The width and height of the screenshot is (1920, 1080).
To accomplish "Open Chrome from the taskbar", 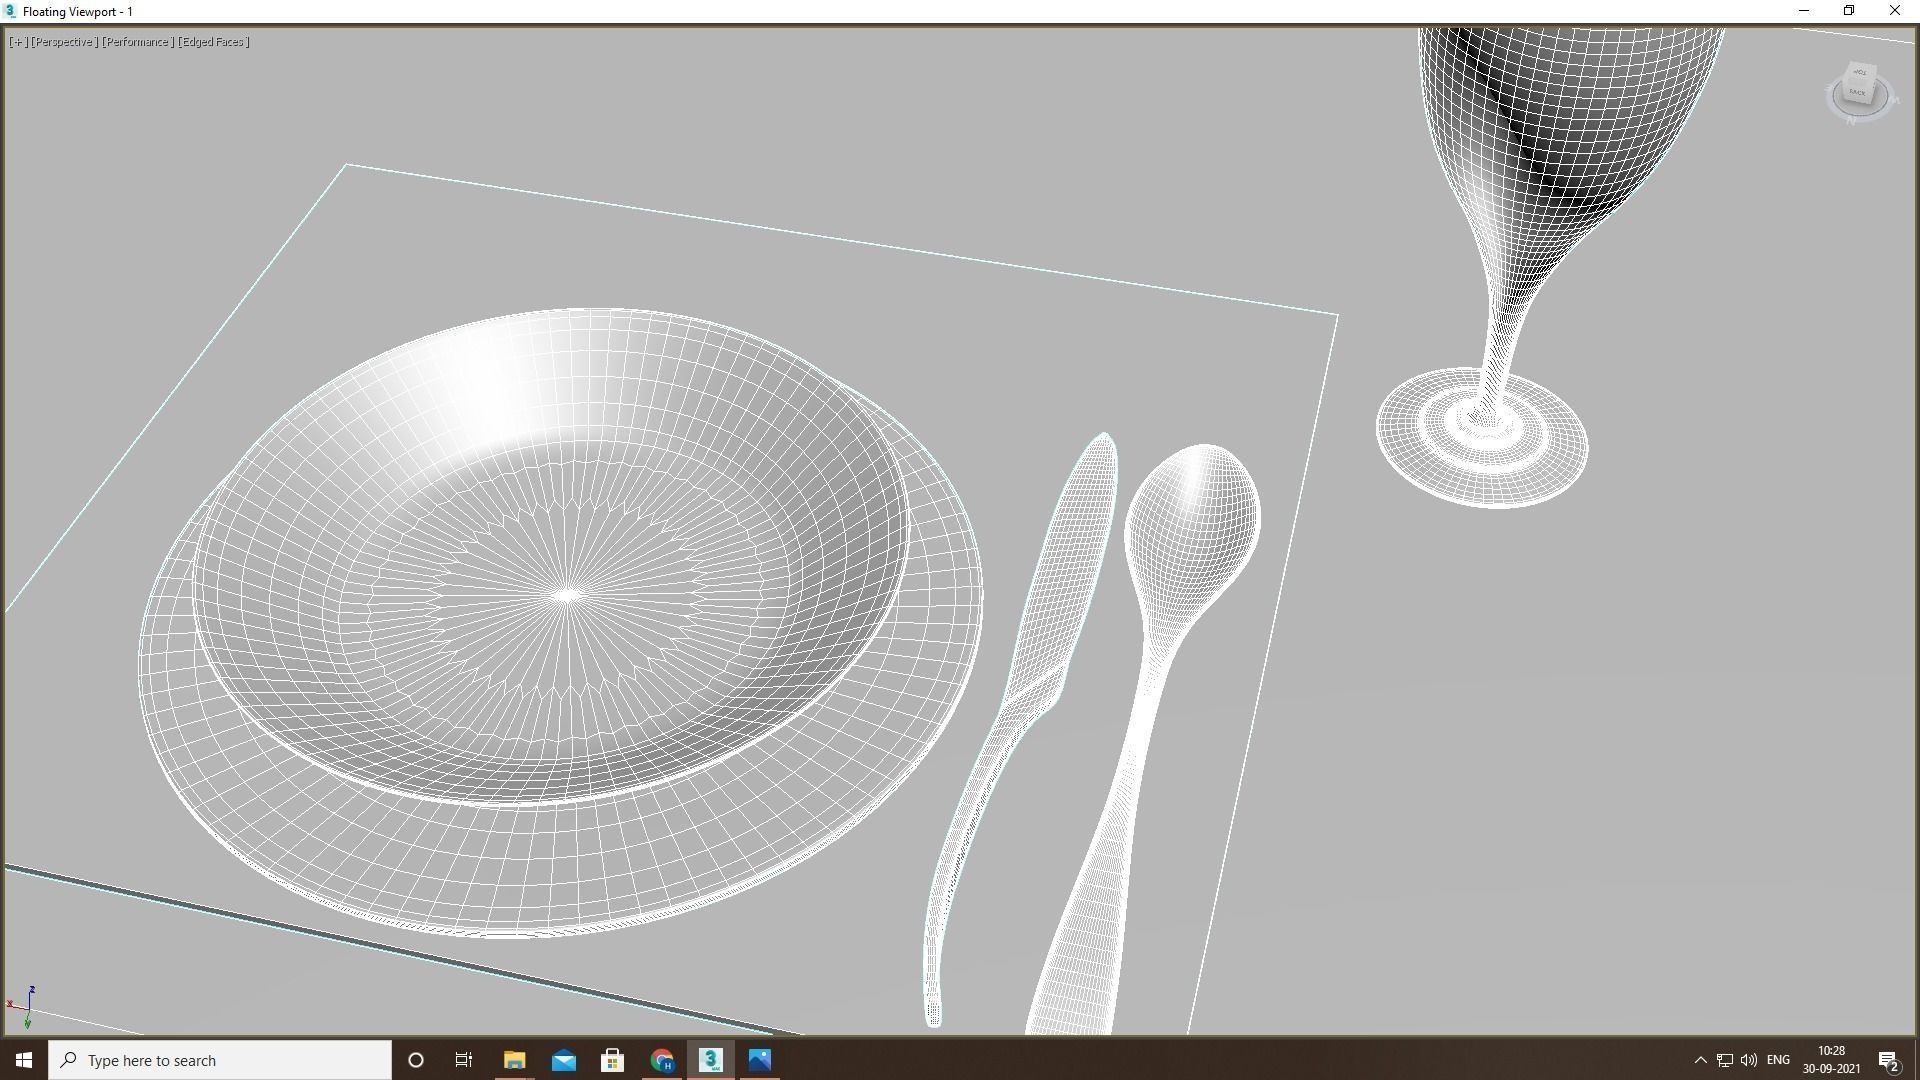I will [x=661, y=1060].
